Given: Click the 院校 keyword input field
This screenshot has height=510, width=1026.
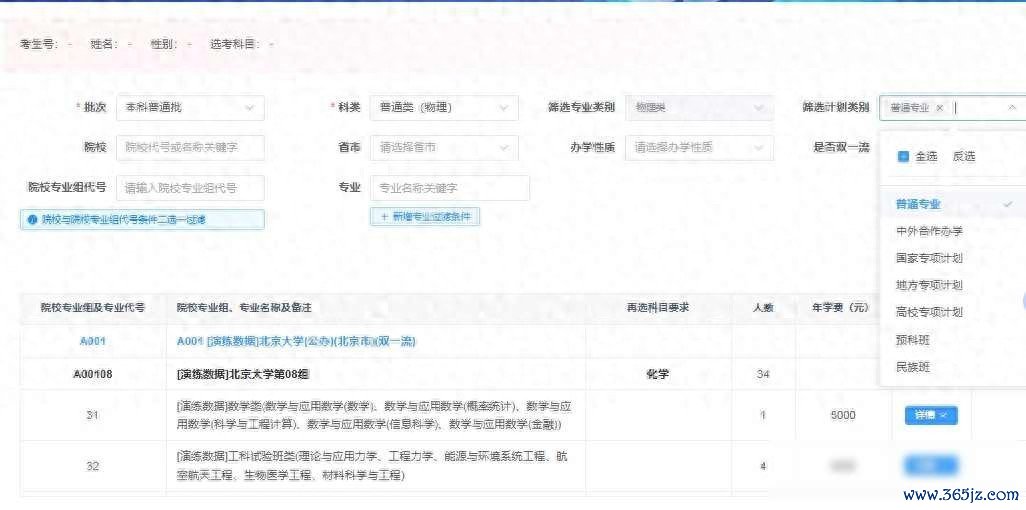Looking at the screenshot, I should (190, 148).
